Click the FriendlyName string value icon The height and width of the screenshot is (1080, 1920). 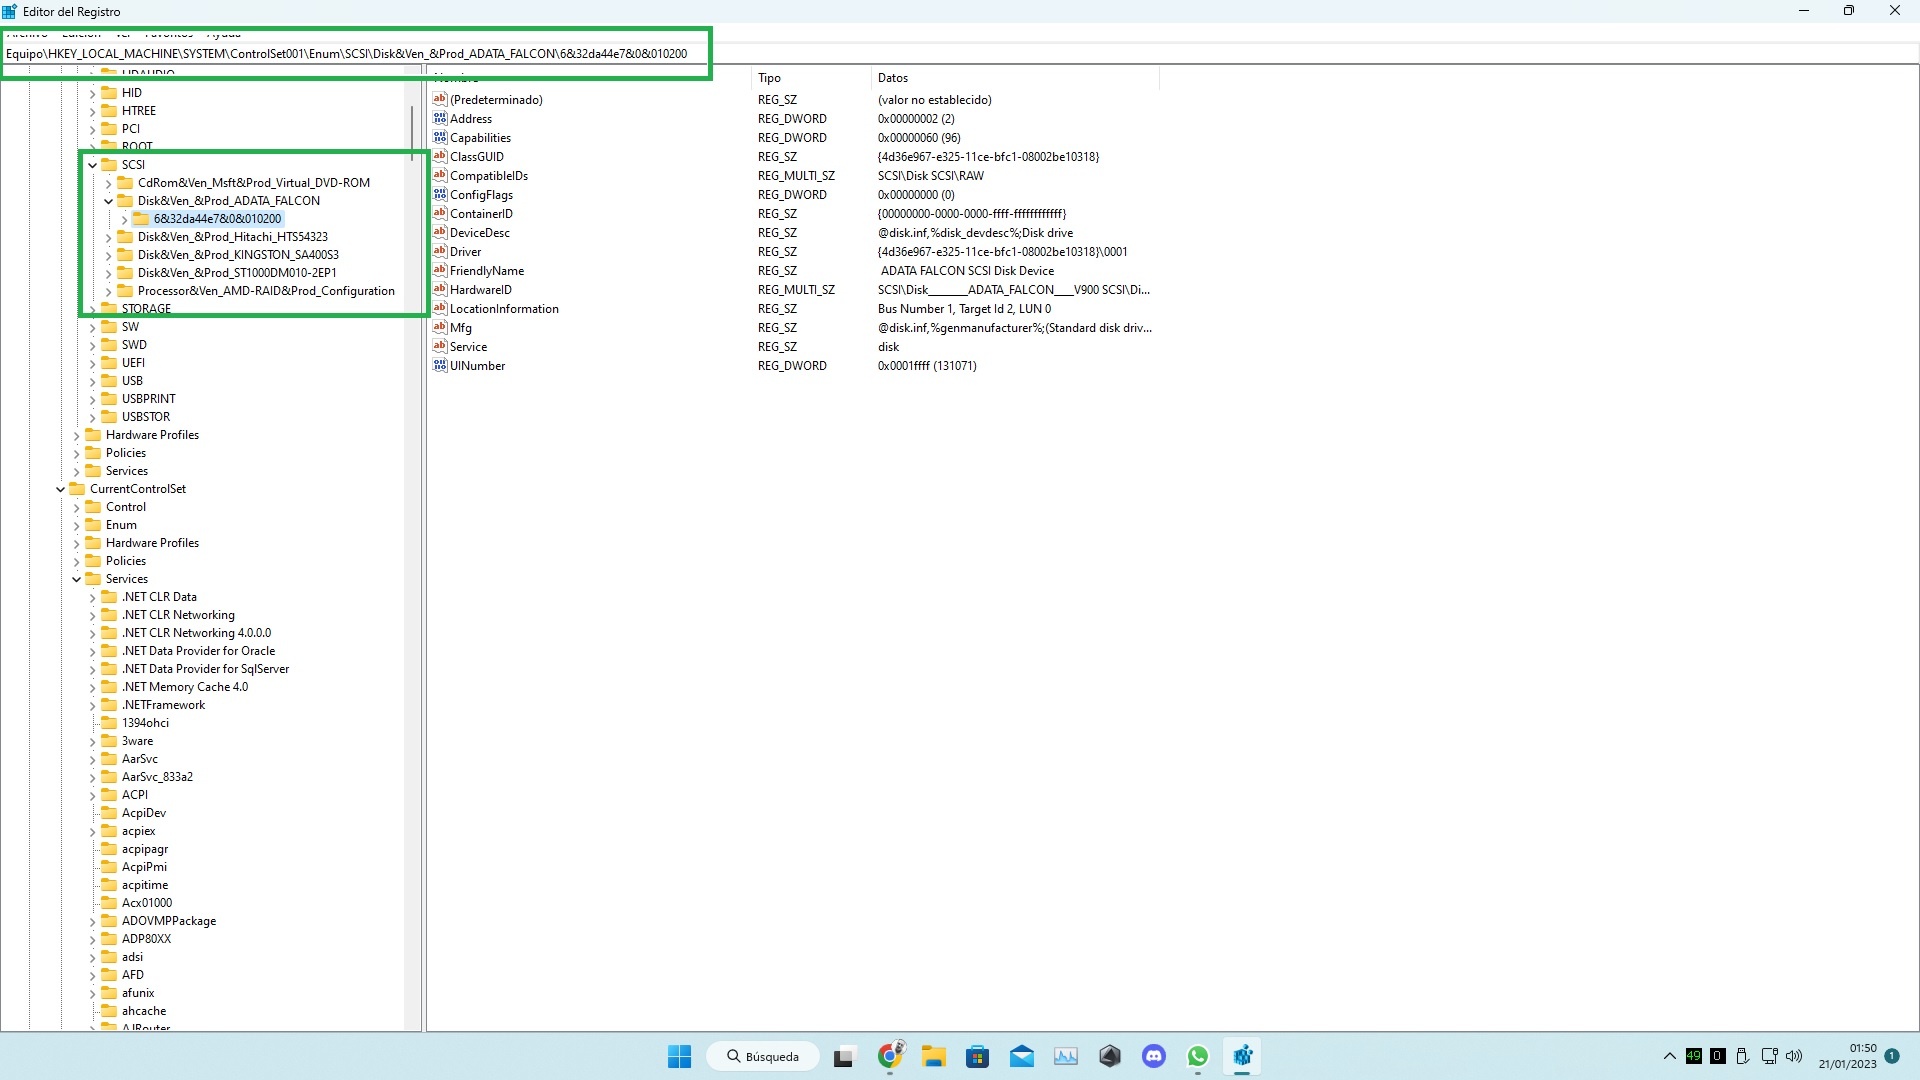439,270
